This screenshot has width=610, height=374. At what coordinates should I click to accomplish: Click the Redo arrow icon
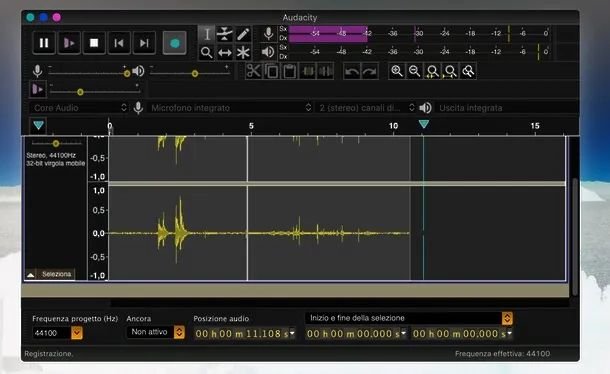click(370, 71)
